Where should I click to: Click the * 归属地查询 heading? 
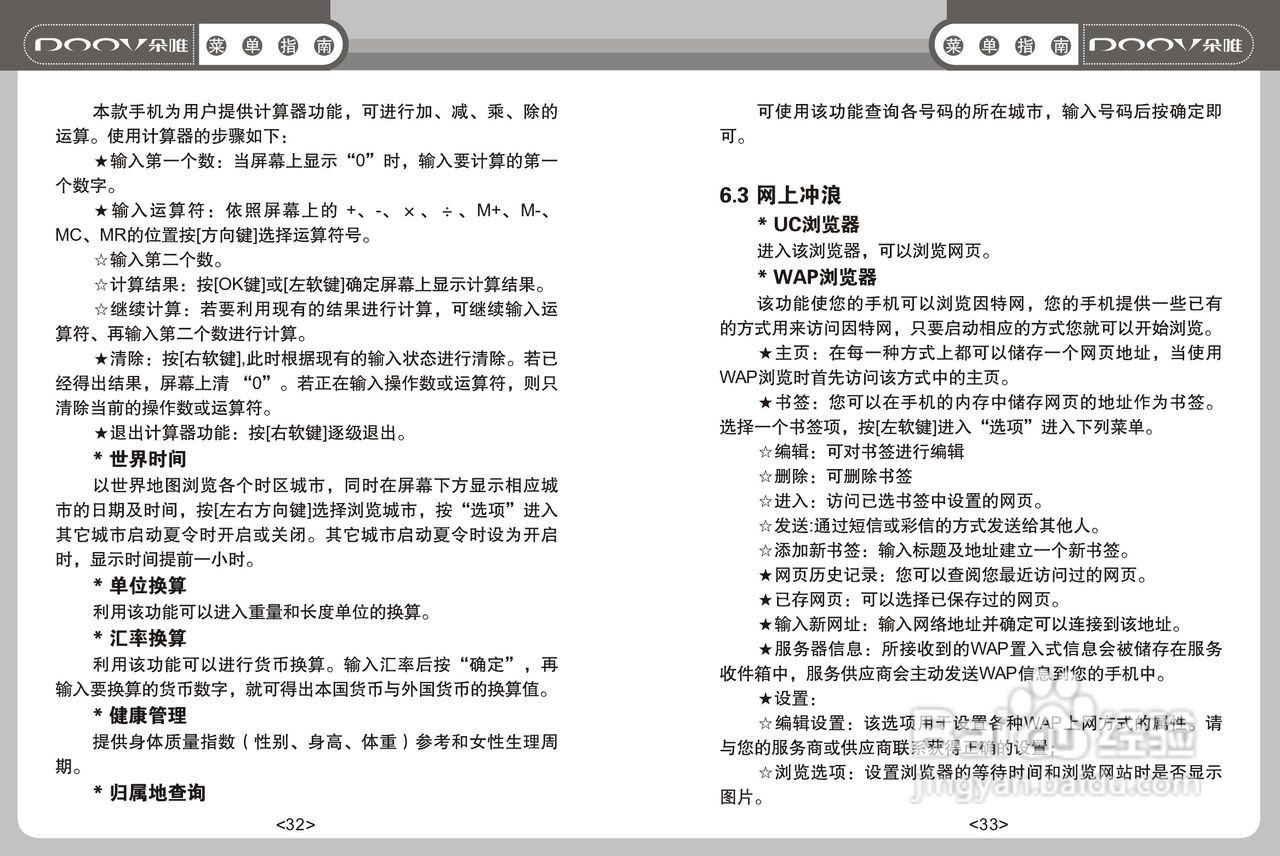click(147, 792)
